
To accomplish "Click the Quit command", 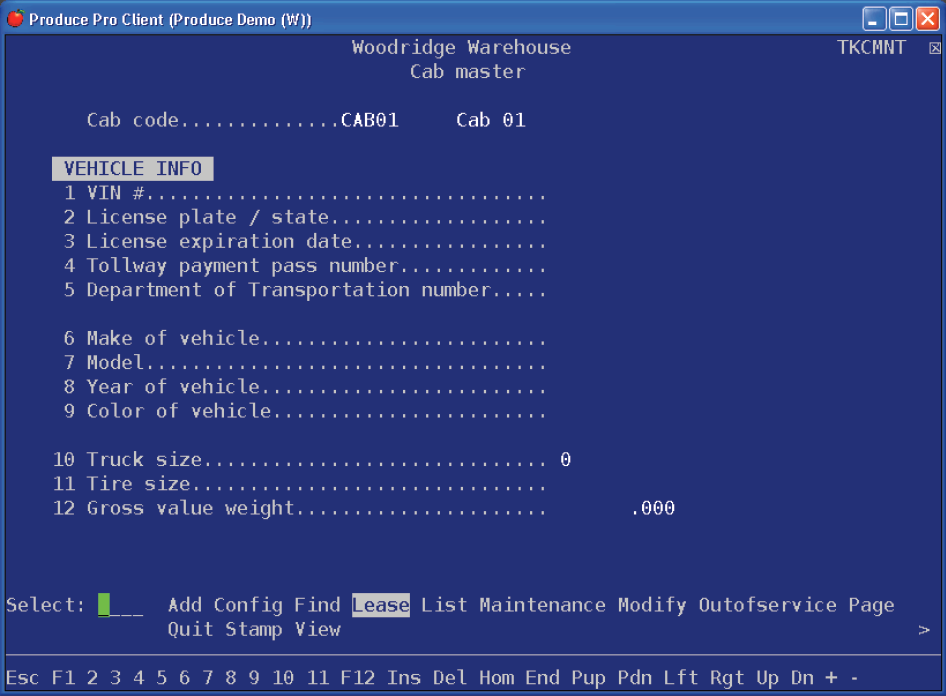I will pos(190,629).
